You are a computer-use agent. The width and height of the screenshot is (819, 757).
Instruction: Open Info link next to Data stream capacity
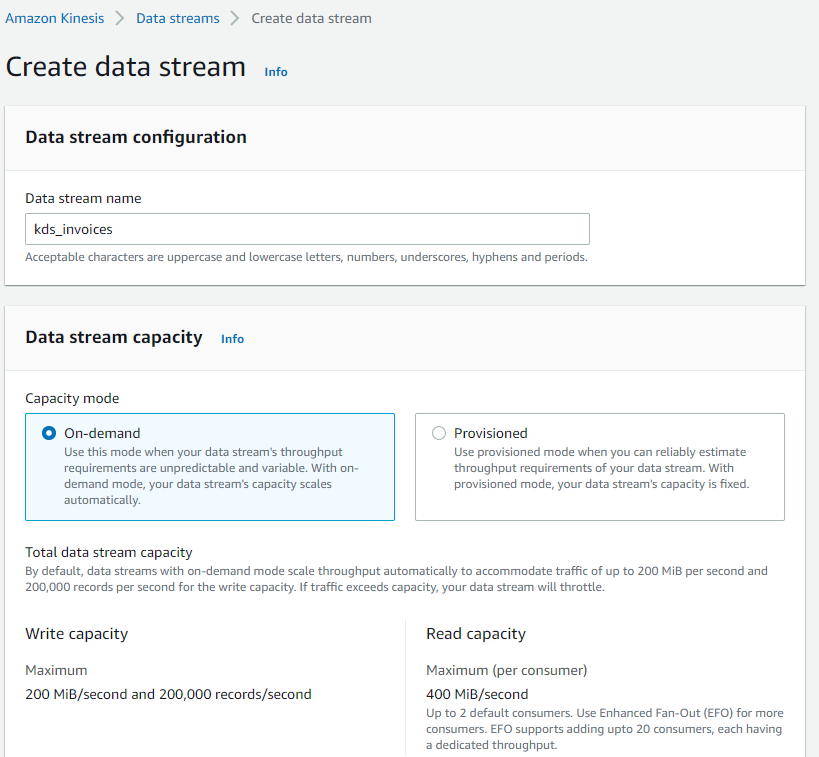pyautogui.click(x=232, y=339)
